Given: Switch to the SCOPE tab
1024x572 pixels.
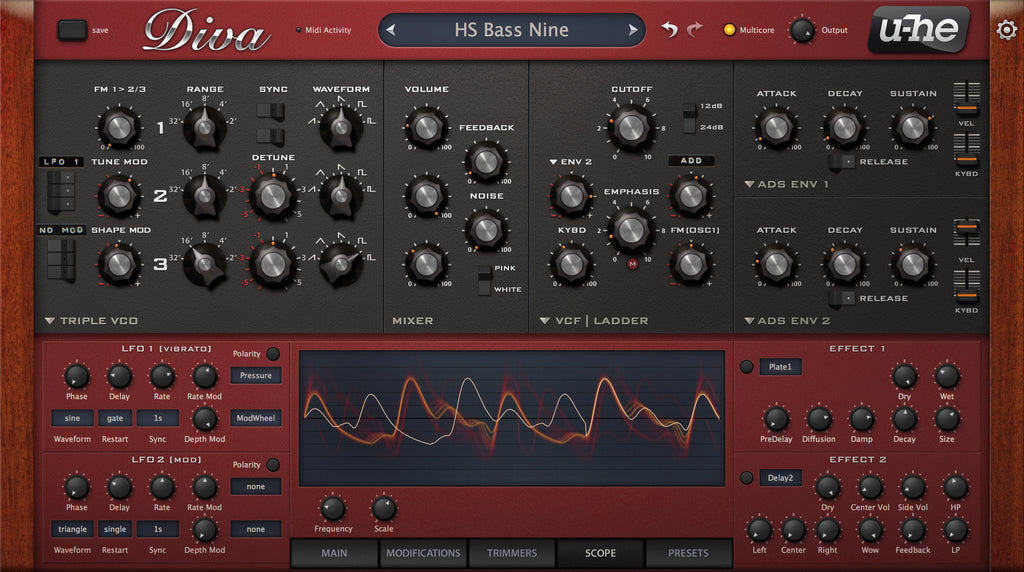Looking at the screenshot, I should click(x=600, y=553).
